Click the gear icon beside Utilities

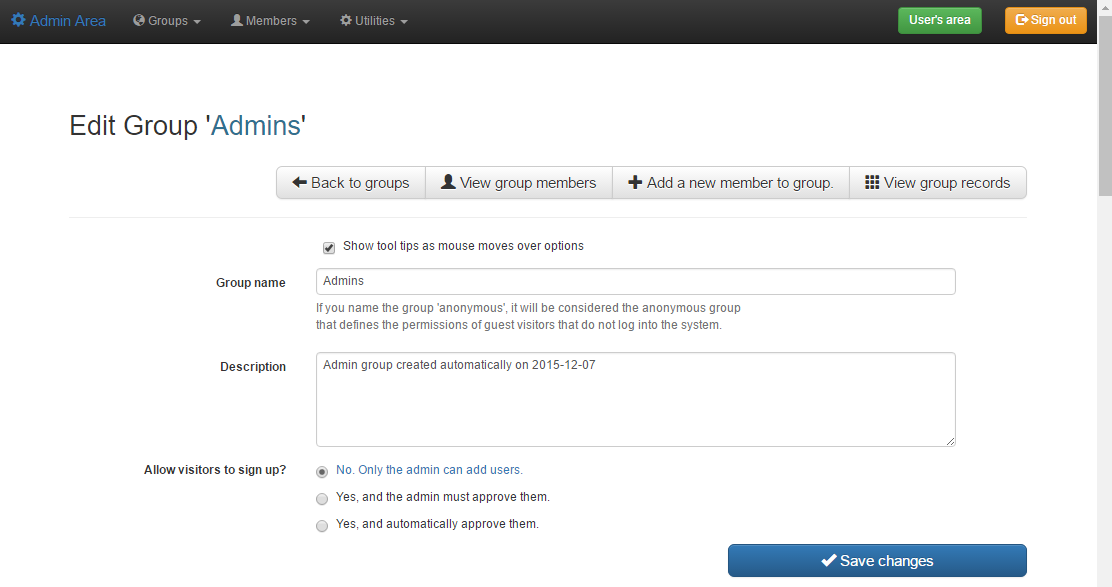tap(346, 20)
